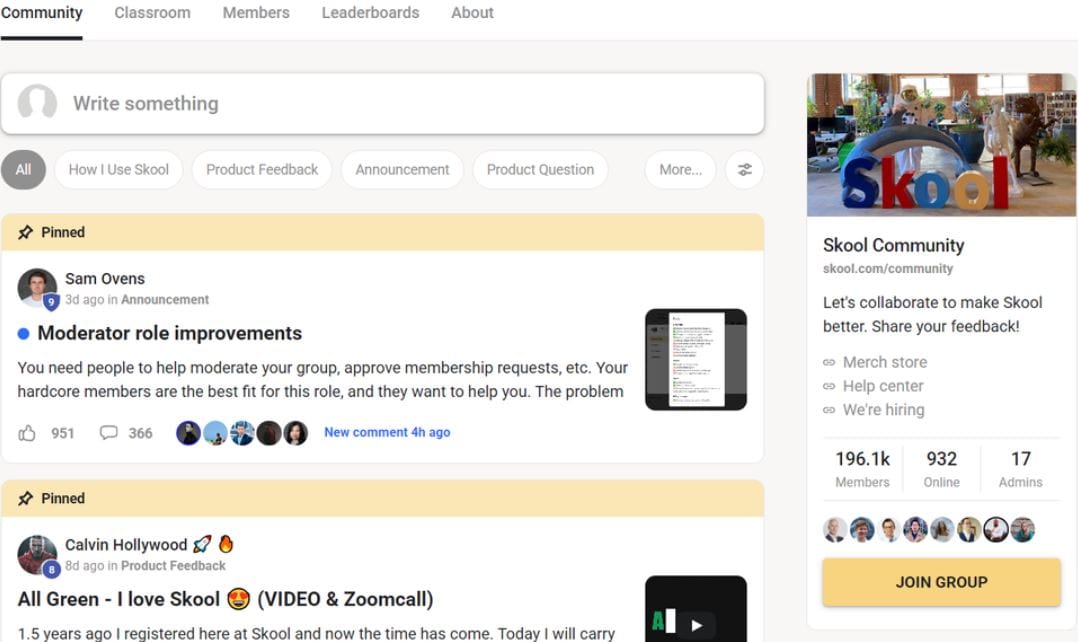Viewport: 1078px width, 642px height.
Task: Open comments on Moderator role improvements post
Action: click(x=109, y=433)
